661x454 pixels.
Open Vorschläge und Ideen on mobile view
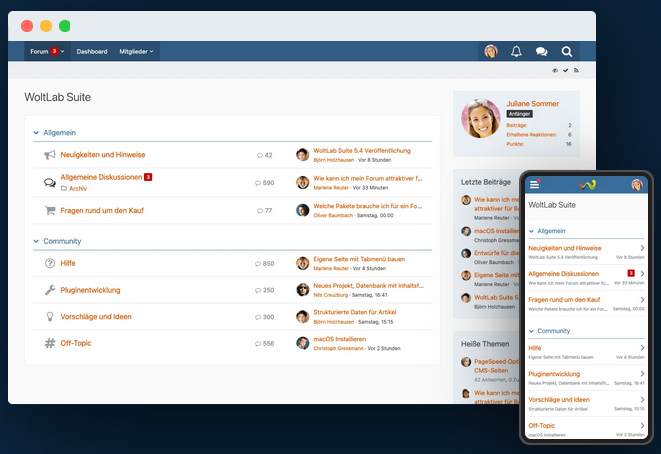click(x=559, y=400)
